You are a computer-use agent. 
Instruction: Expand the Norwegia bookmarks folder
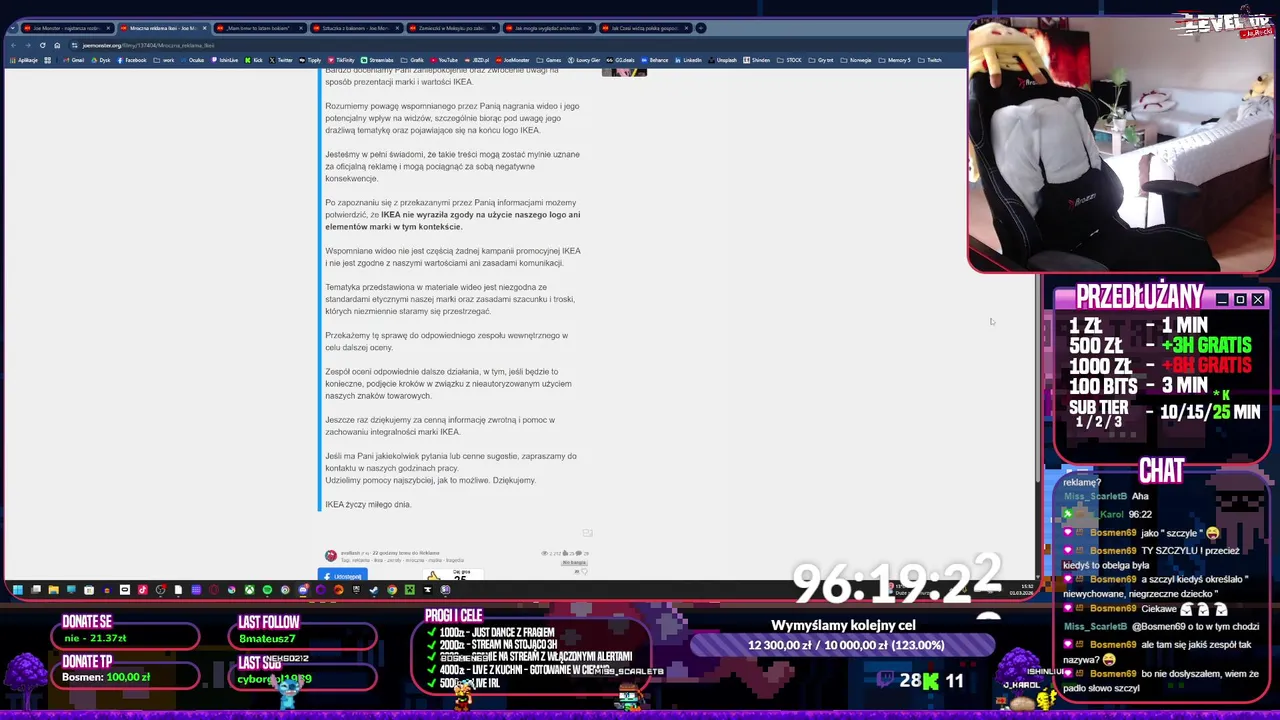[x=857, y=60]
